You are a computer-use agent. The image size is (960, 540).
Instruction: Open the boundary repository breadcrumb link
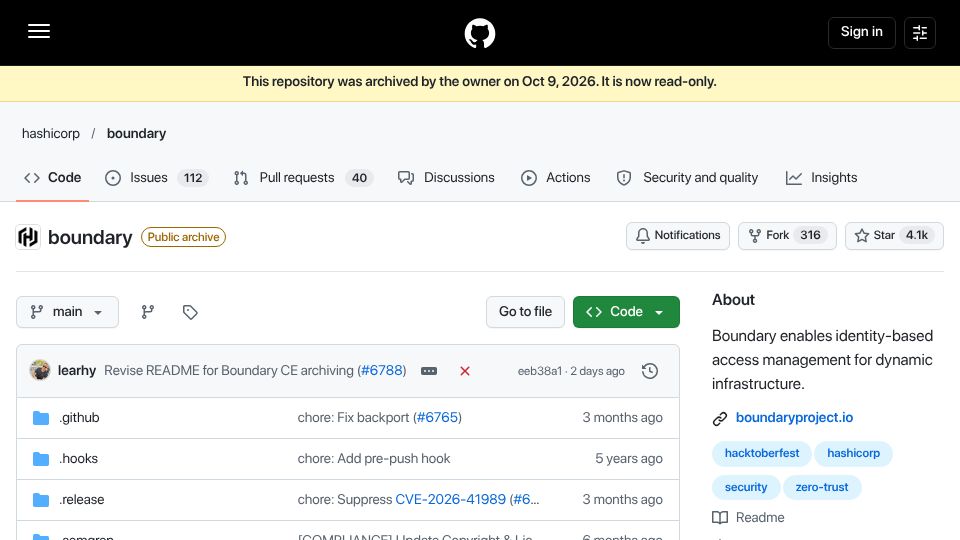(136, 133)
